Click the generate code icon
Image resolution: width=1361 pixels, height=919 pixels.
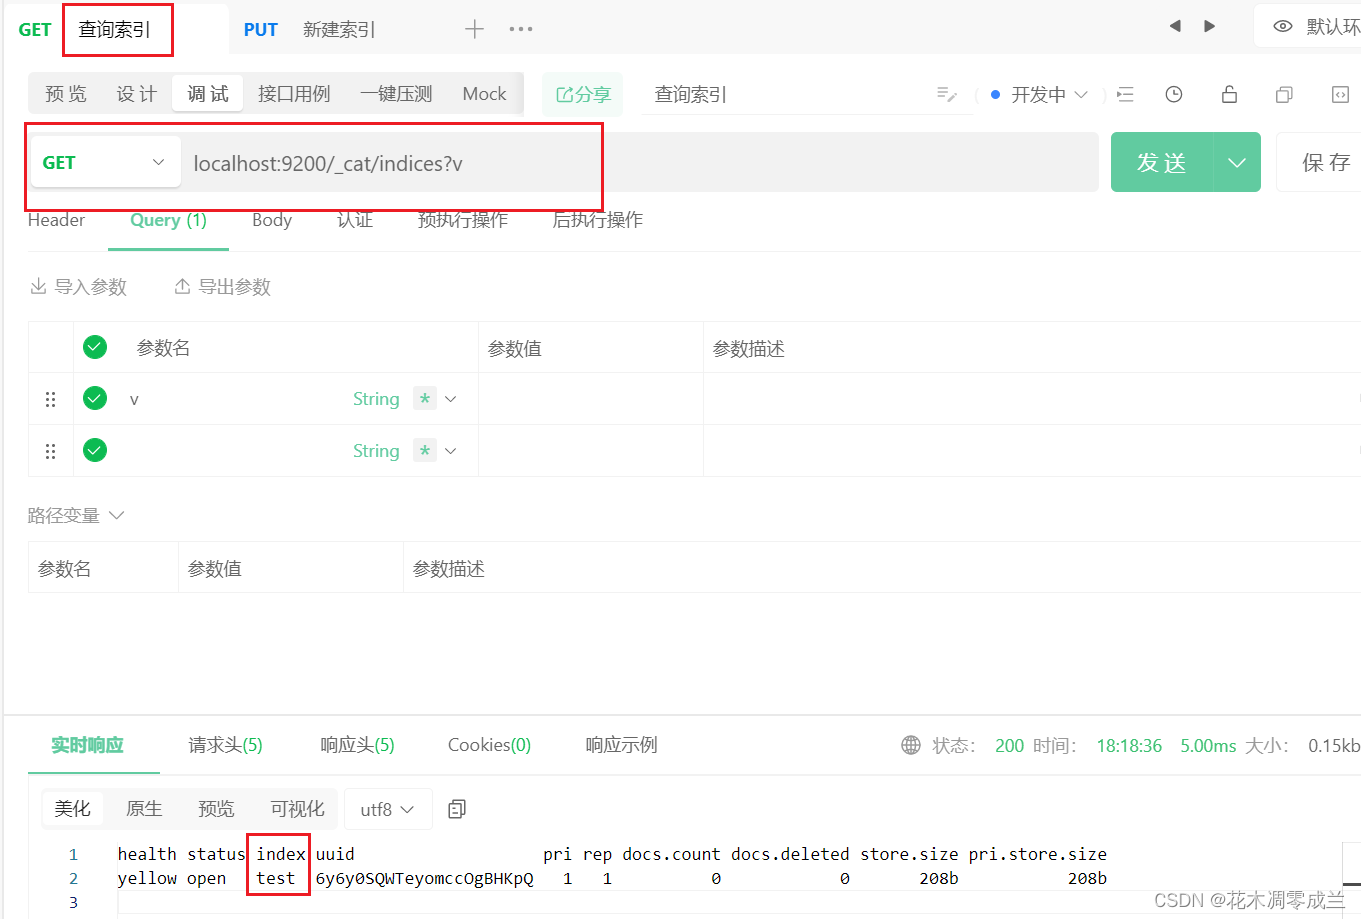click(x=1340, y=94)
